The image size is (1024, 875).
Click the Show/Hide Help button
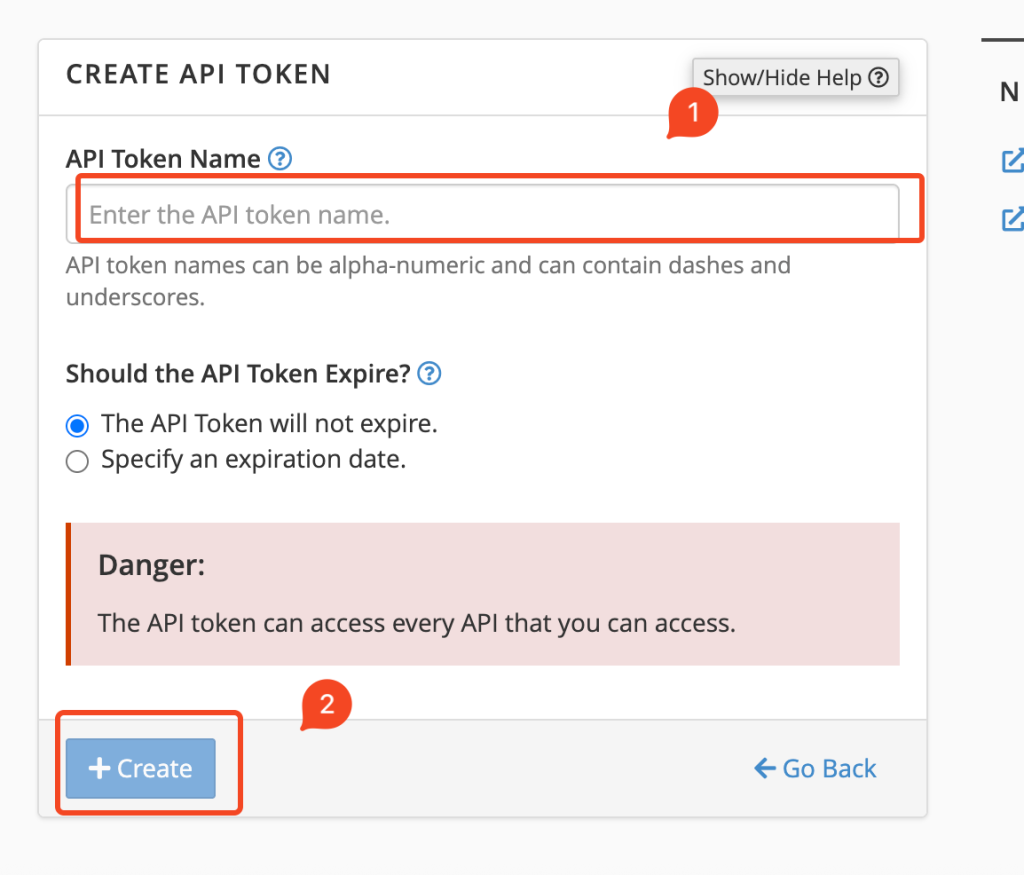795,78
